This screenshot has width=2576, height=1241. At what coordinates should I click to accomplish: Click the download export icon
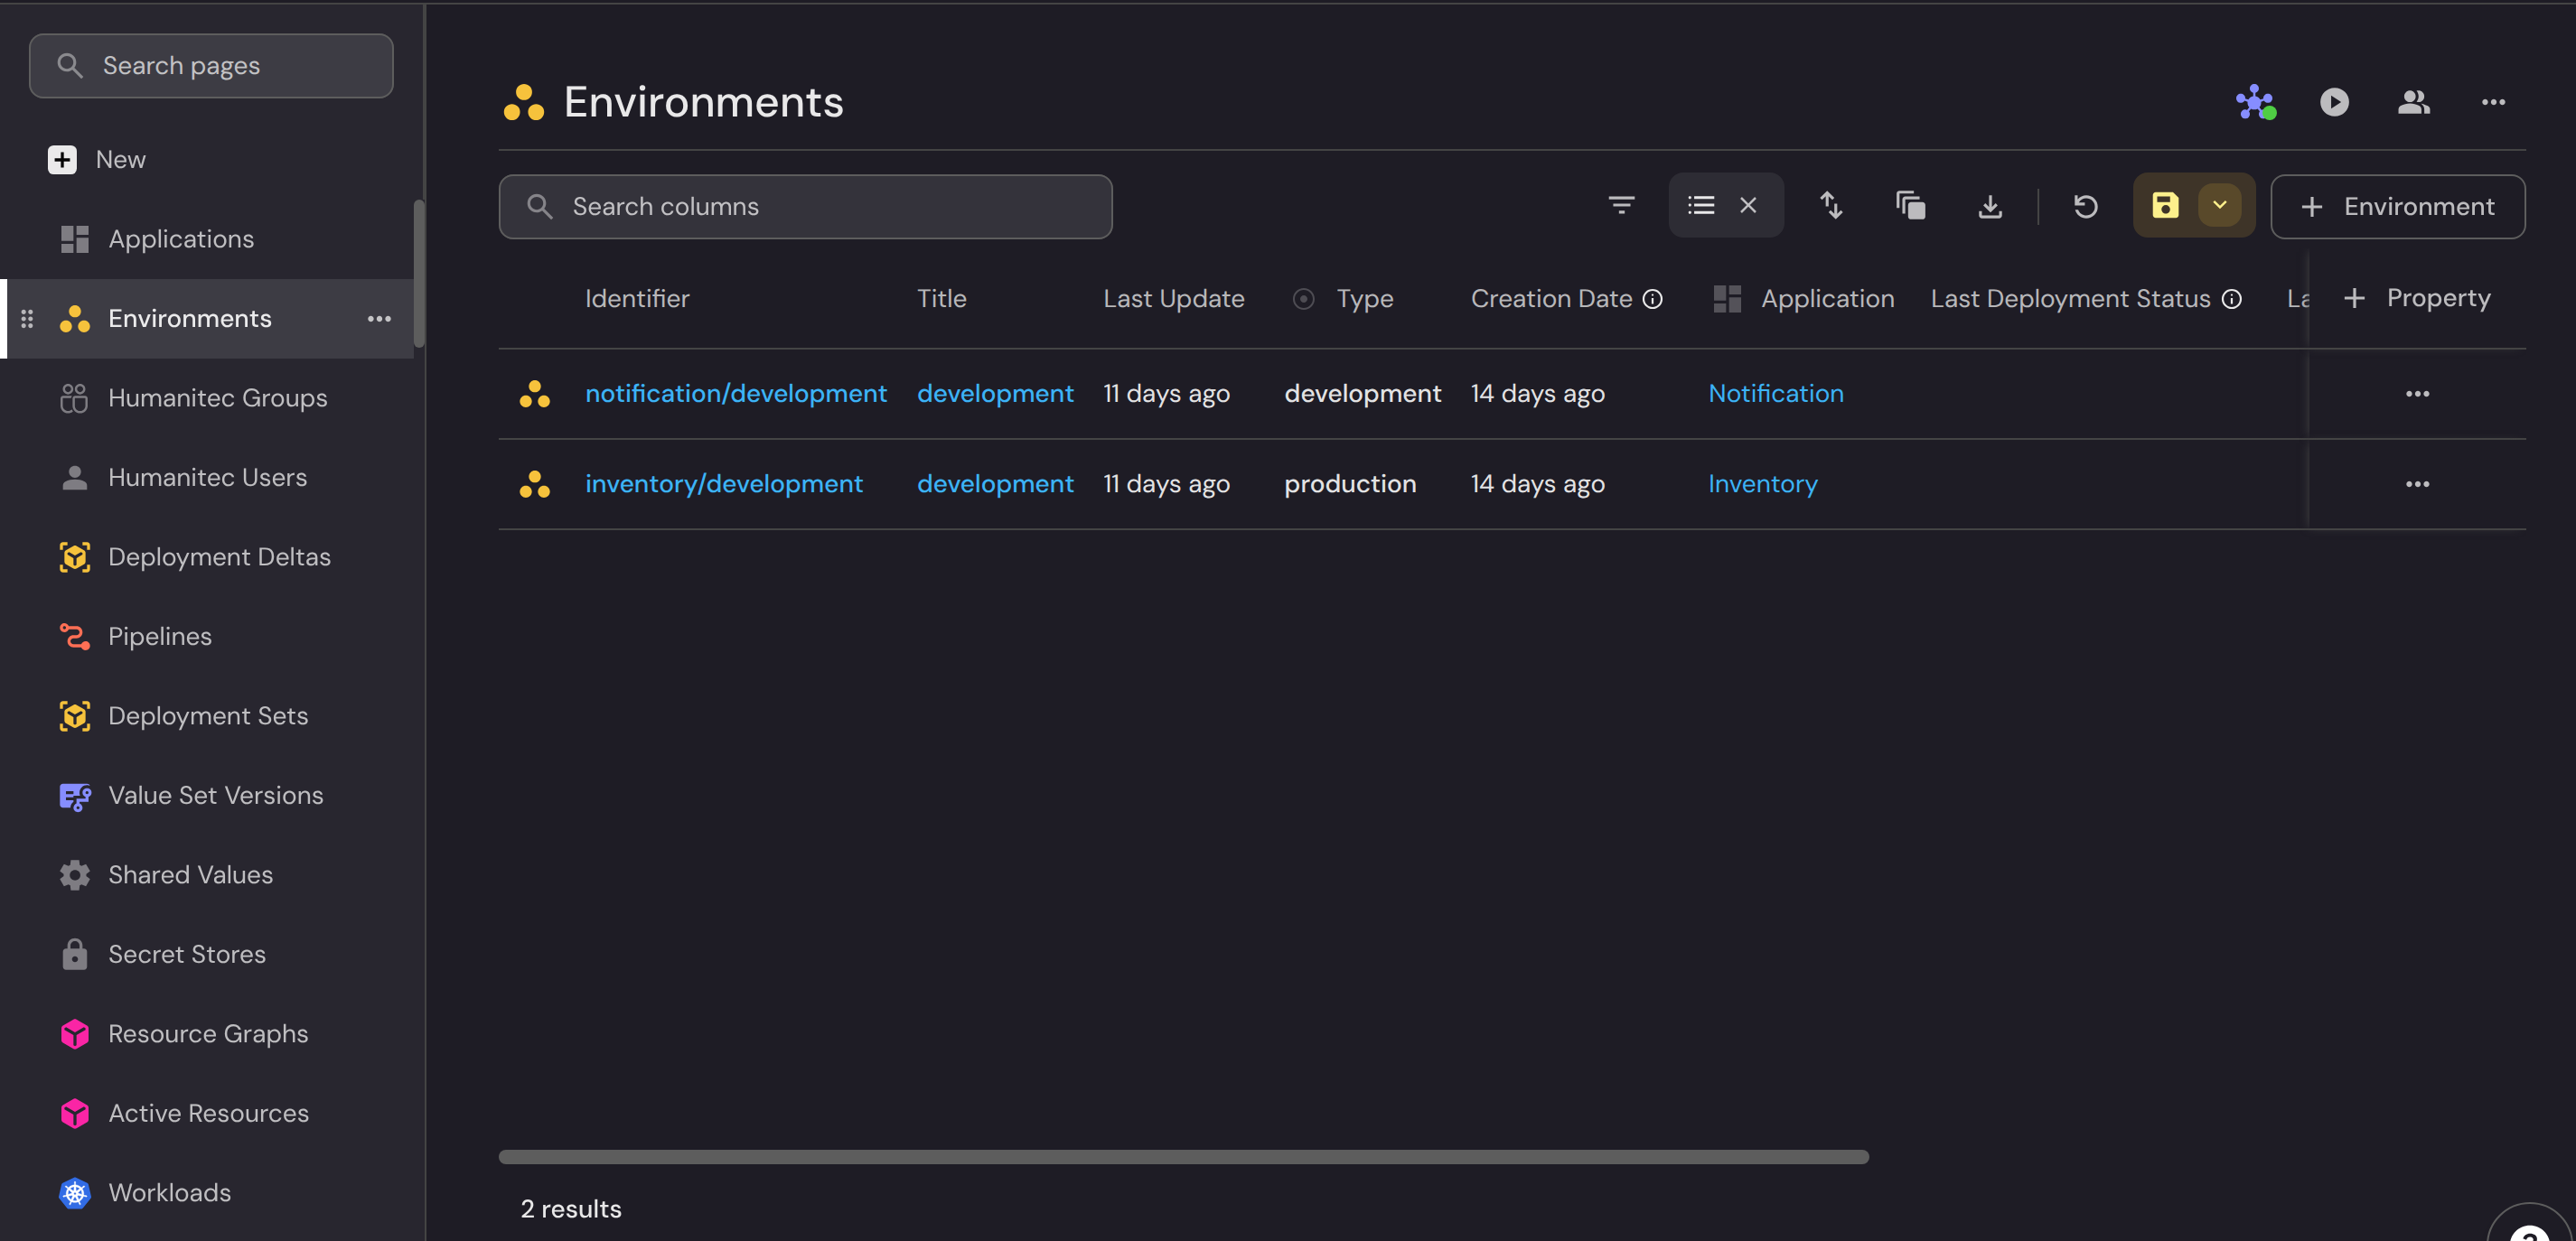pyautogui.click(x=1989, y=206)
